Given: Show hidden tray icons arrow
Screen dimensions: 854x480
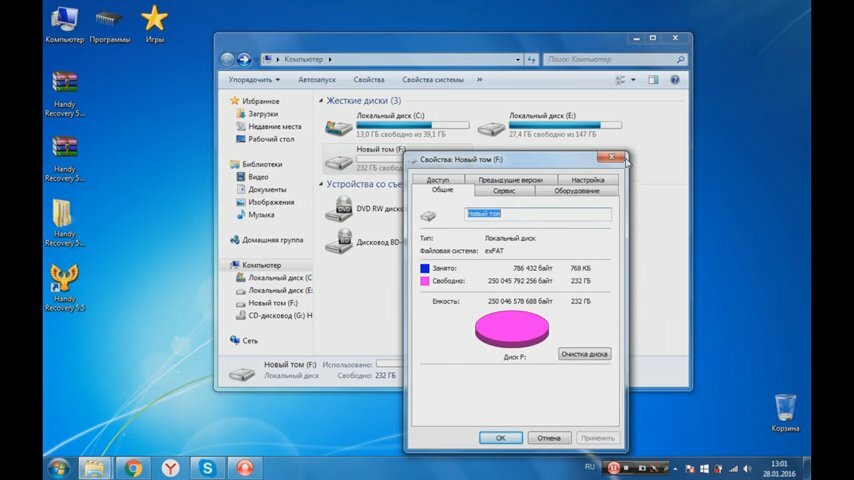Looking at the screenshot, I should pyautogui.click(x=675, y=469).
